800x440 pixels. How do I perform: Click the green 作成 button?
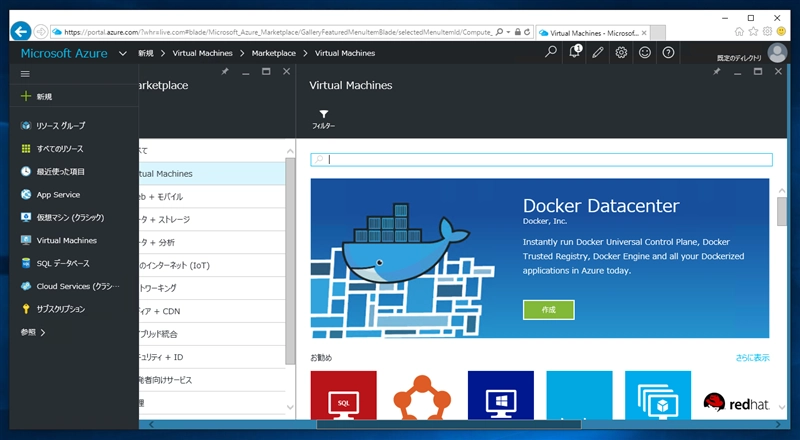[x=548, y=310]
